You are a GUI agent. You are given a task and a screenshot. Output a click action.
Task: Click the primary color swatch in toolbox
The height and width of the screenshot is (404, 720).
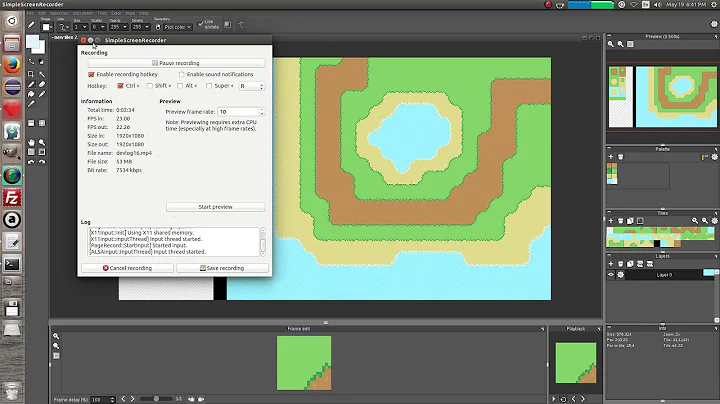(x=33, y=42)
